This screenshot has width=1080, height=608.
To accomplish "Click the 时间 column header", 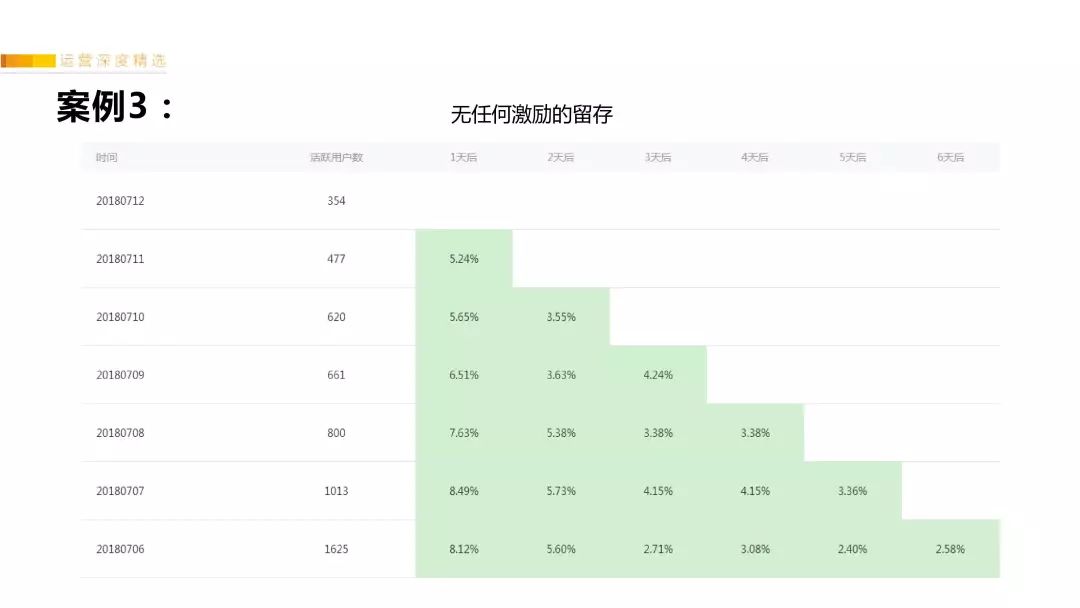I will [x=107, y=158].
